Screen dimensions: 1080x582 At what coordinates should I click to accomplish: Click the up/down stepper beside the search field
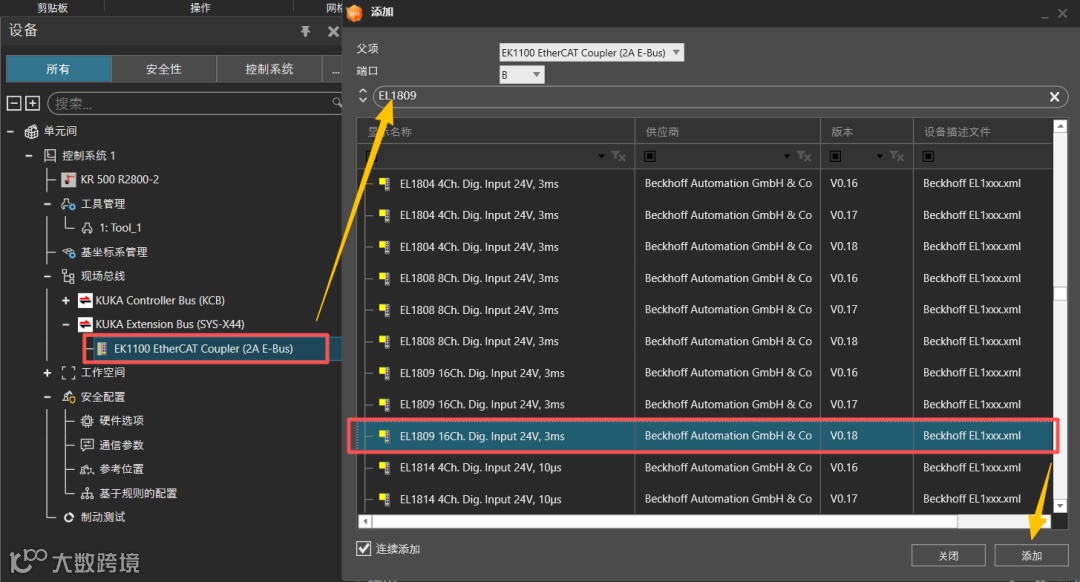[x=362, y=96]
